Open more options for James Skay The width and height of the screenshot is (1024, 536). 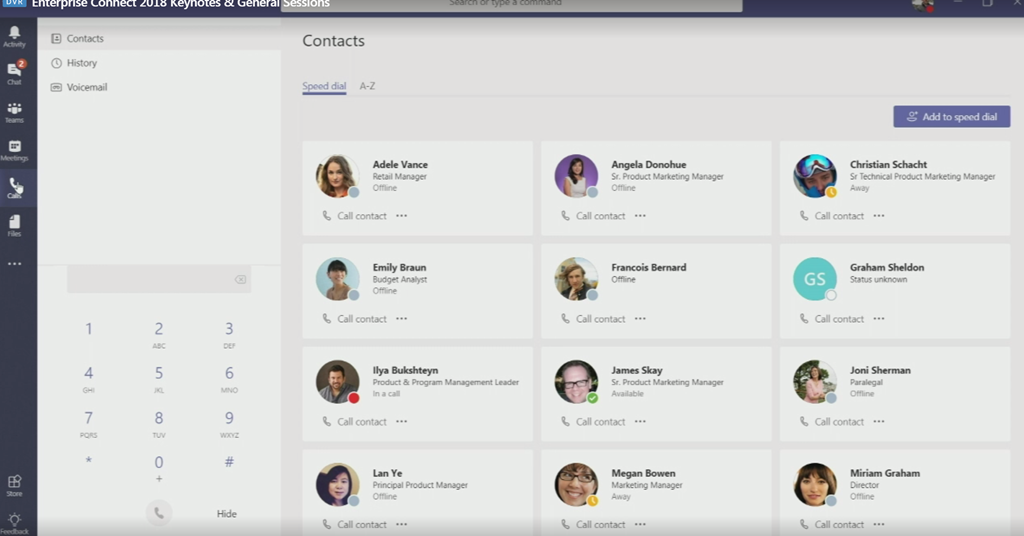tap(640, 421)
